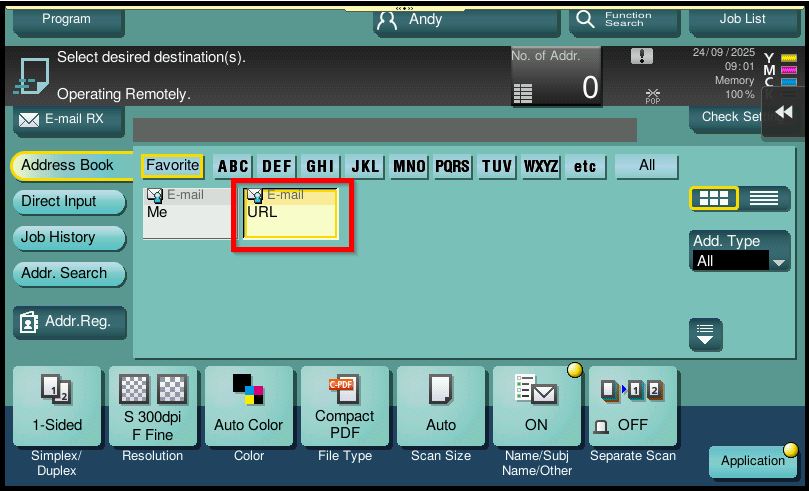Open the Application settings button
The image size is (809, 491).
coord(753,461)
